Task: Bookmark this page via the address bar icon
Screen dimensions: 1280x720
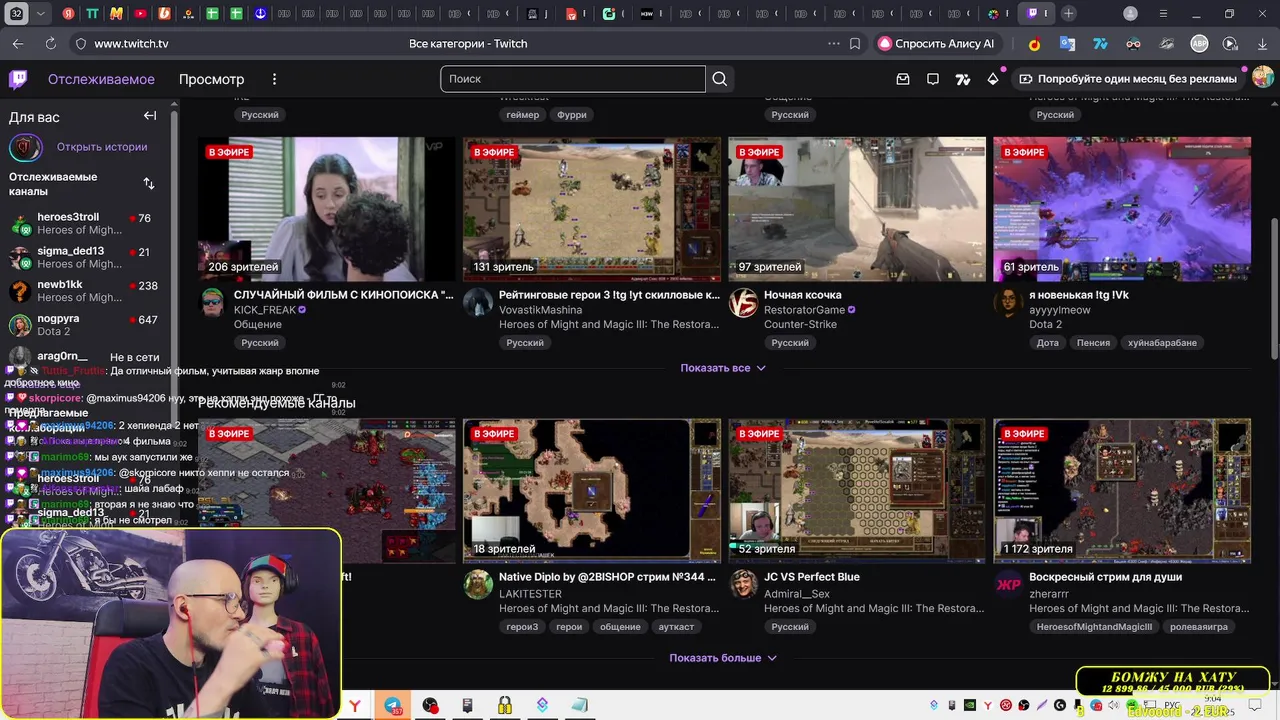Action: pos(855,44)
